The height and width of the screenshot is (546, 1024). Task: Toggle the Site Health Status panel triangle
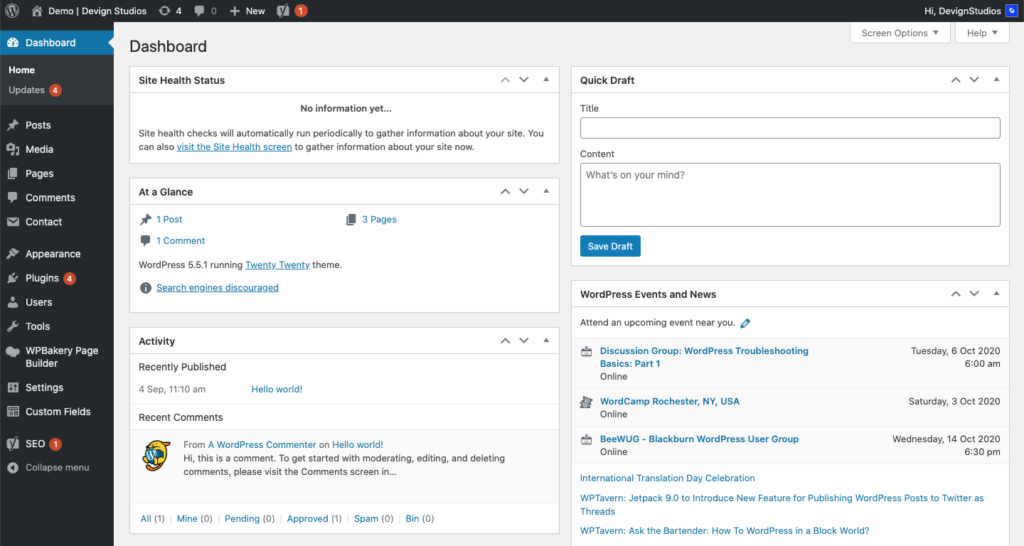[546, 80]
